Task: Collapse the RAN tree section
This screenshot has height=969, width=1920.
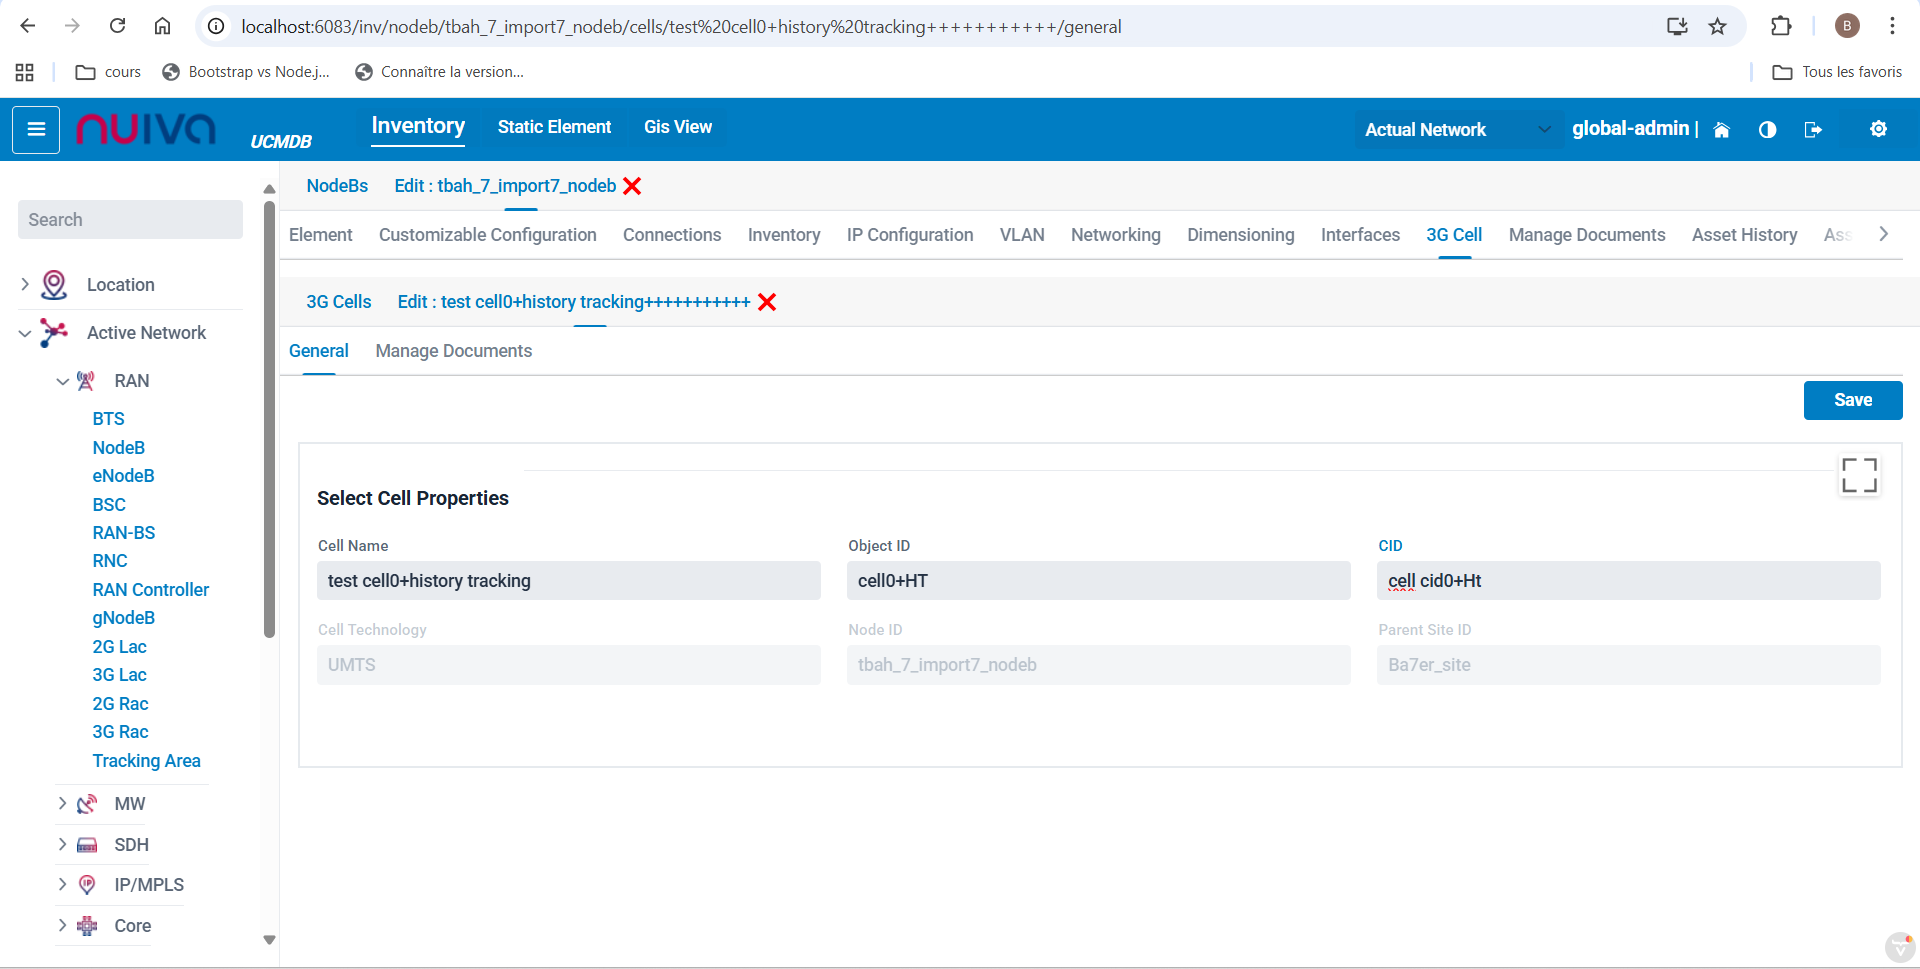Action: coord(62,381)
